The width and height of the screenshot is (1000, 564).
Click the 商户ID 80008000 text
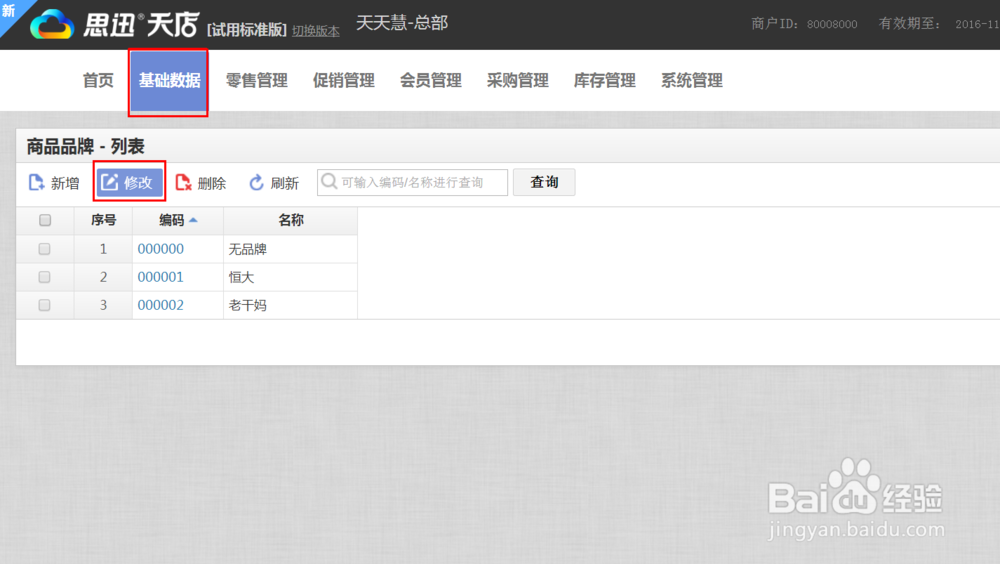tap(804, 24)
